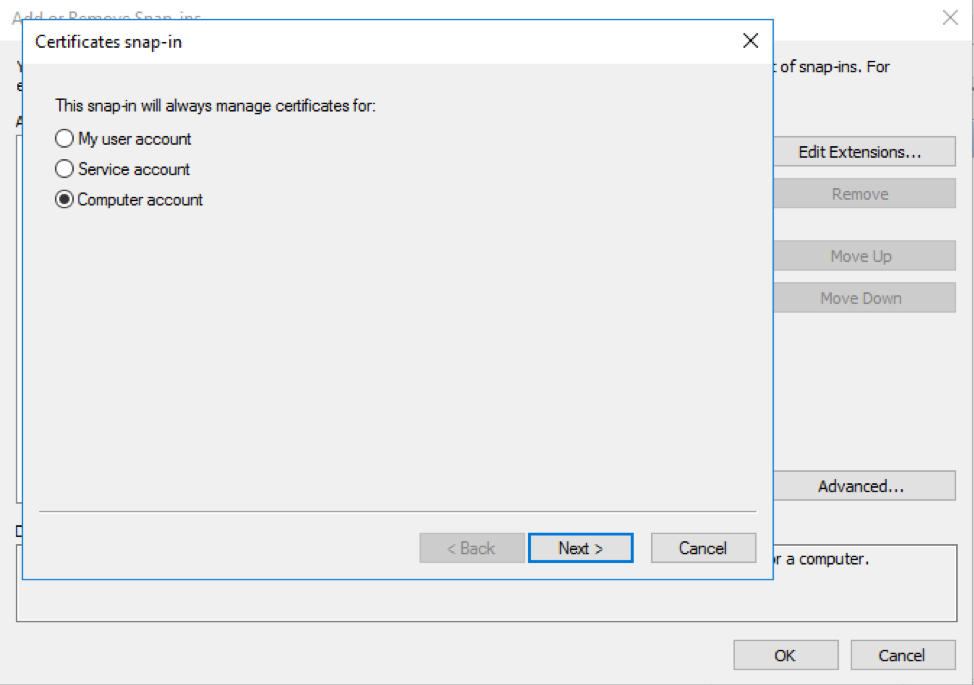Click the "< Back" button
Viewport: 974px width, 685px height.
pyautogui.click(x=471, y=547)
